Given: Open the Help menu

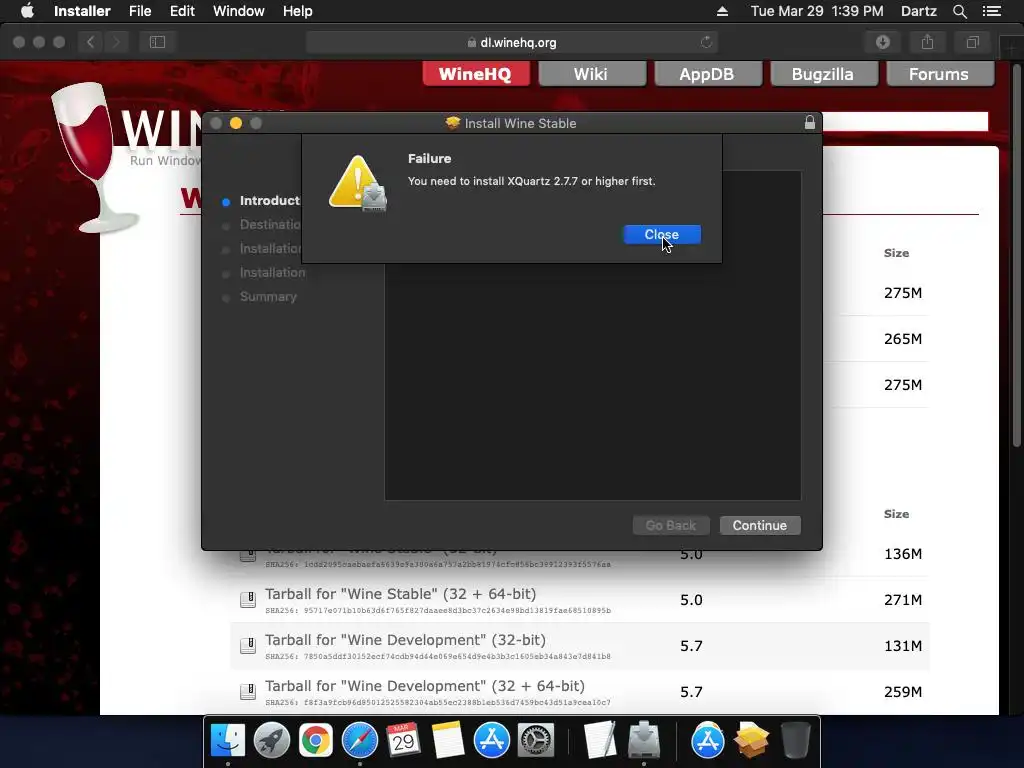Looking at the screenshot, I should click(297, 11).
